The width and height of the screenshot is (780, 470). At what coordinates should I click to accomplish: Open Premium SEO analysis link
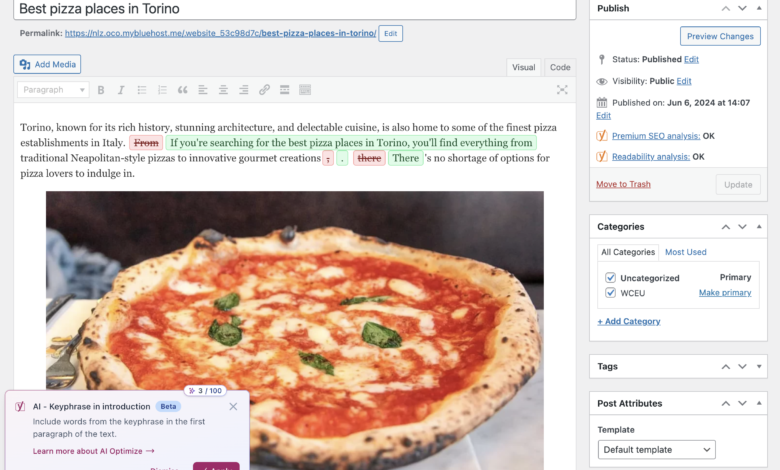tap(656, 136)
